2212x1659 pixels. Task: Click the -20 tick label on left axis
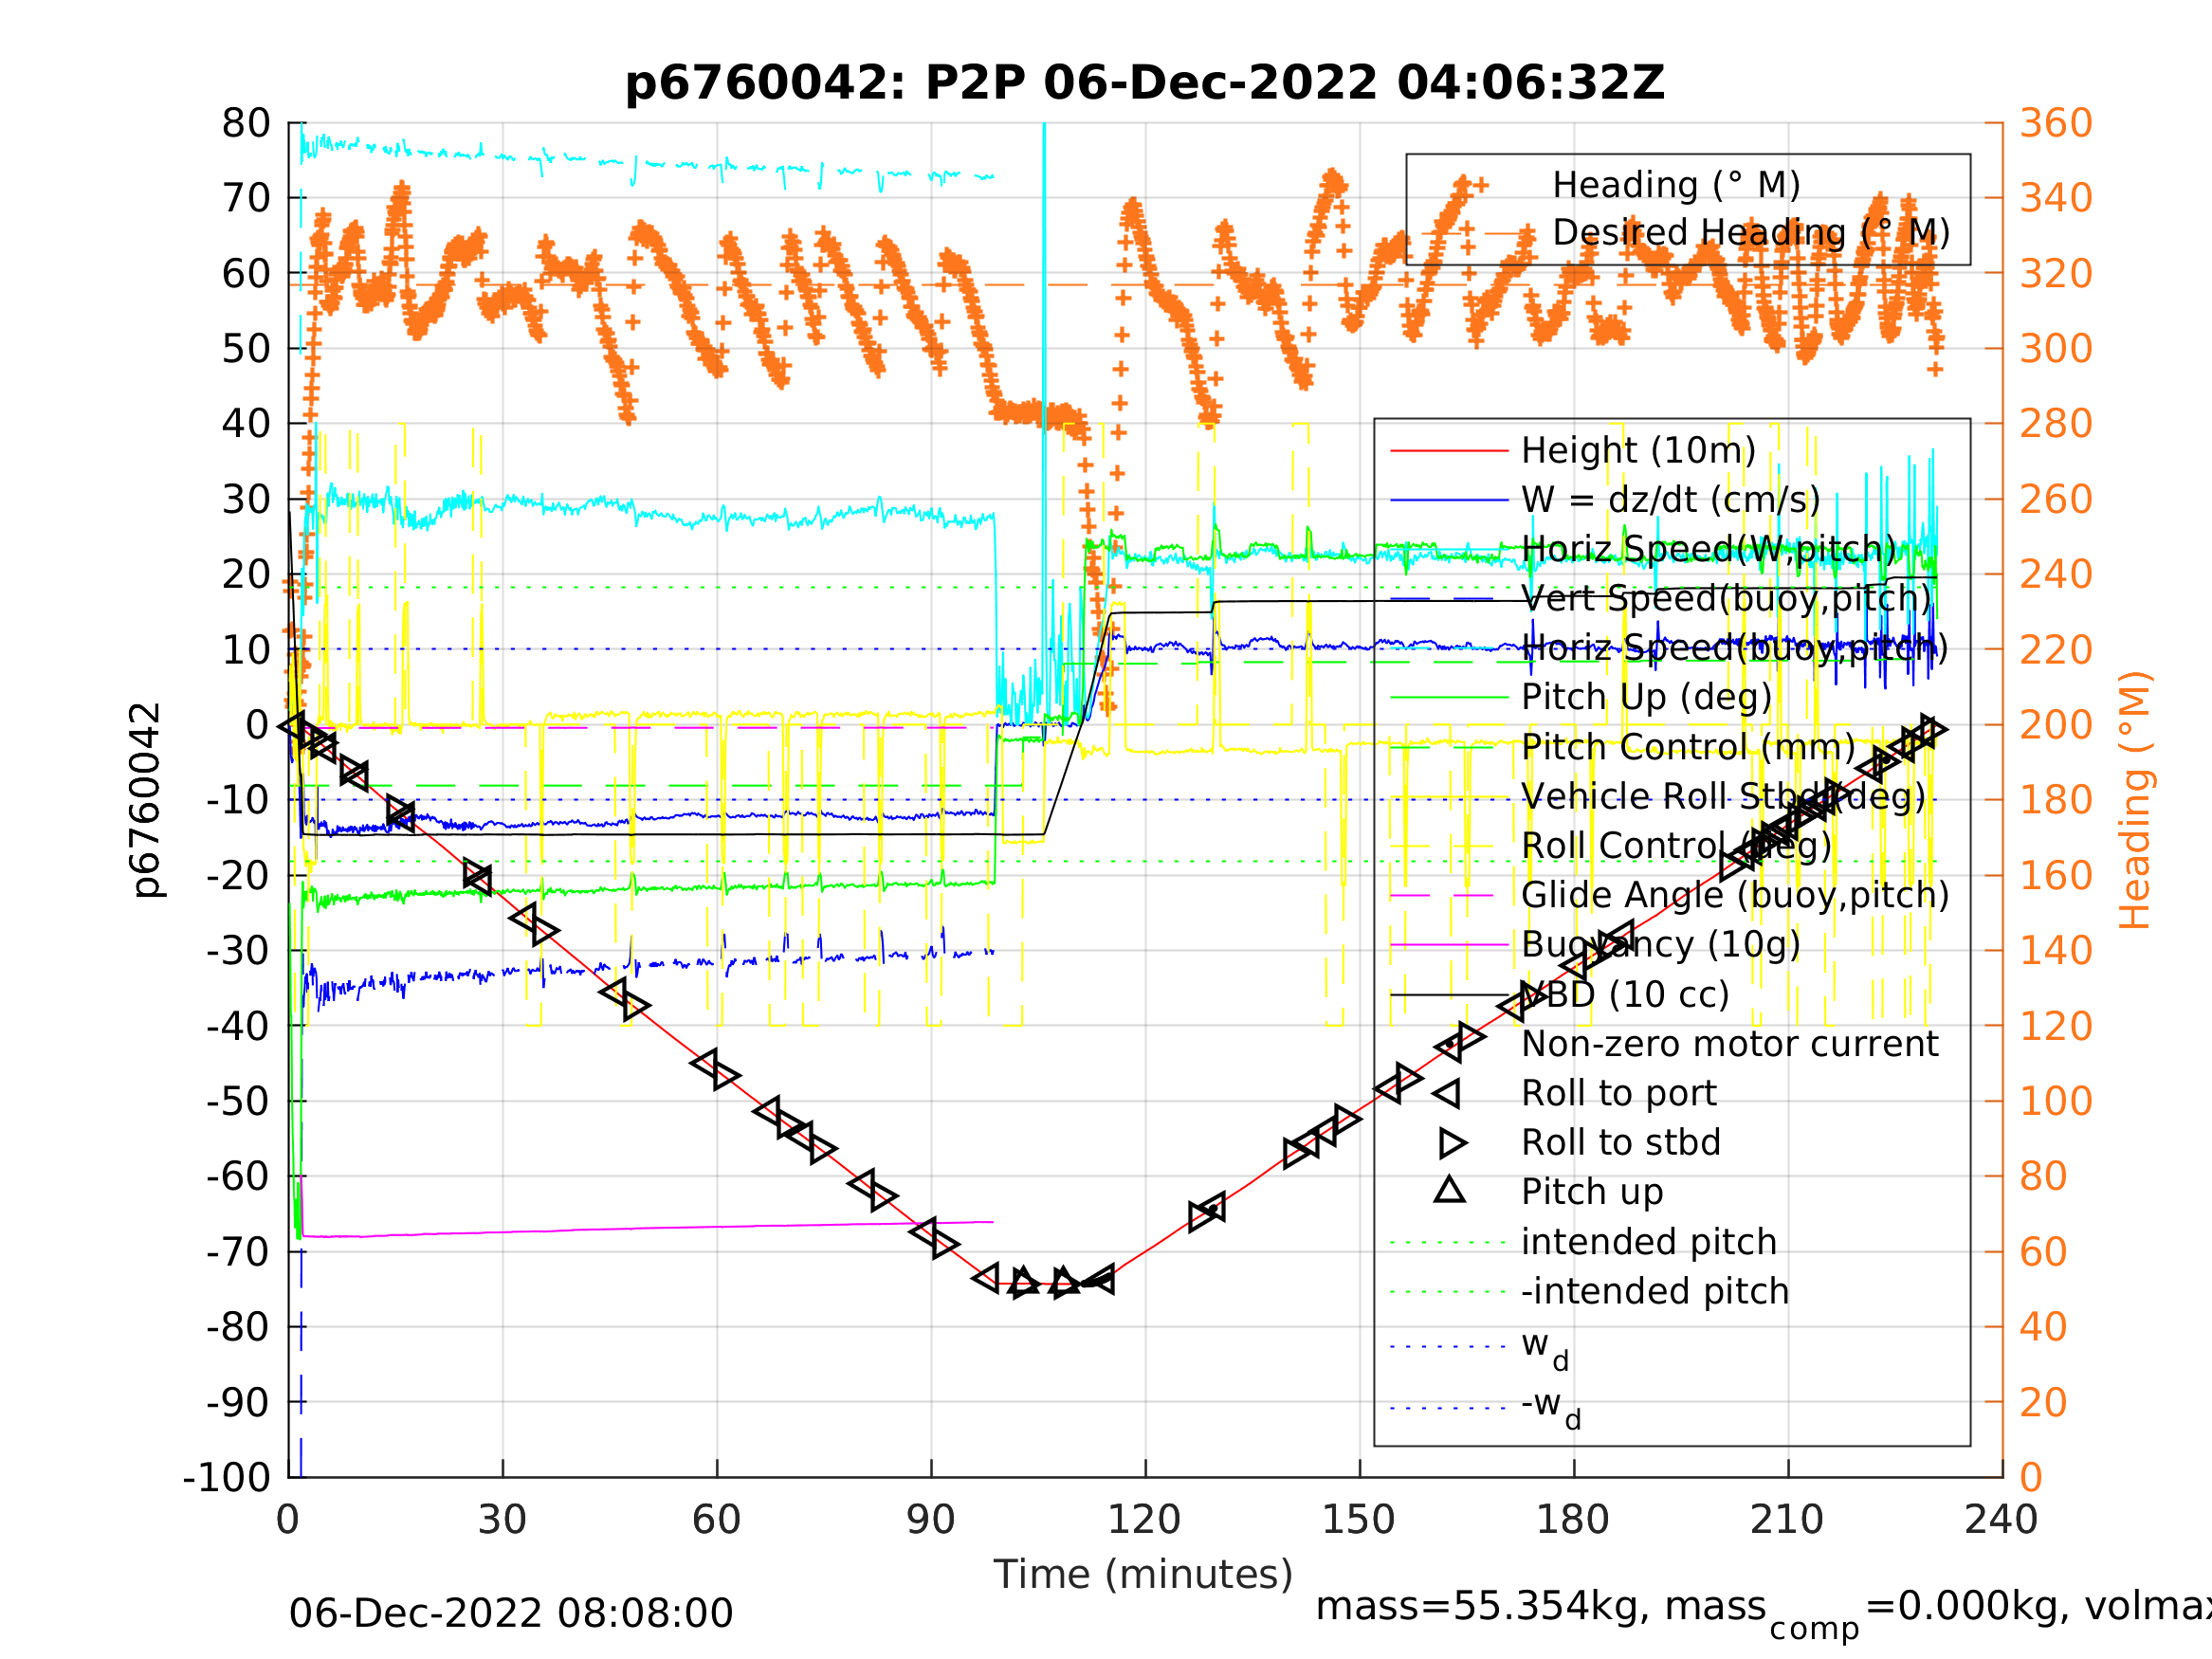(239, 876)
